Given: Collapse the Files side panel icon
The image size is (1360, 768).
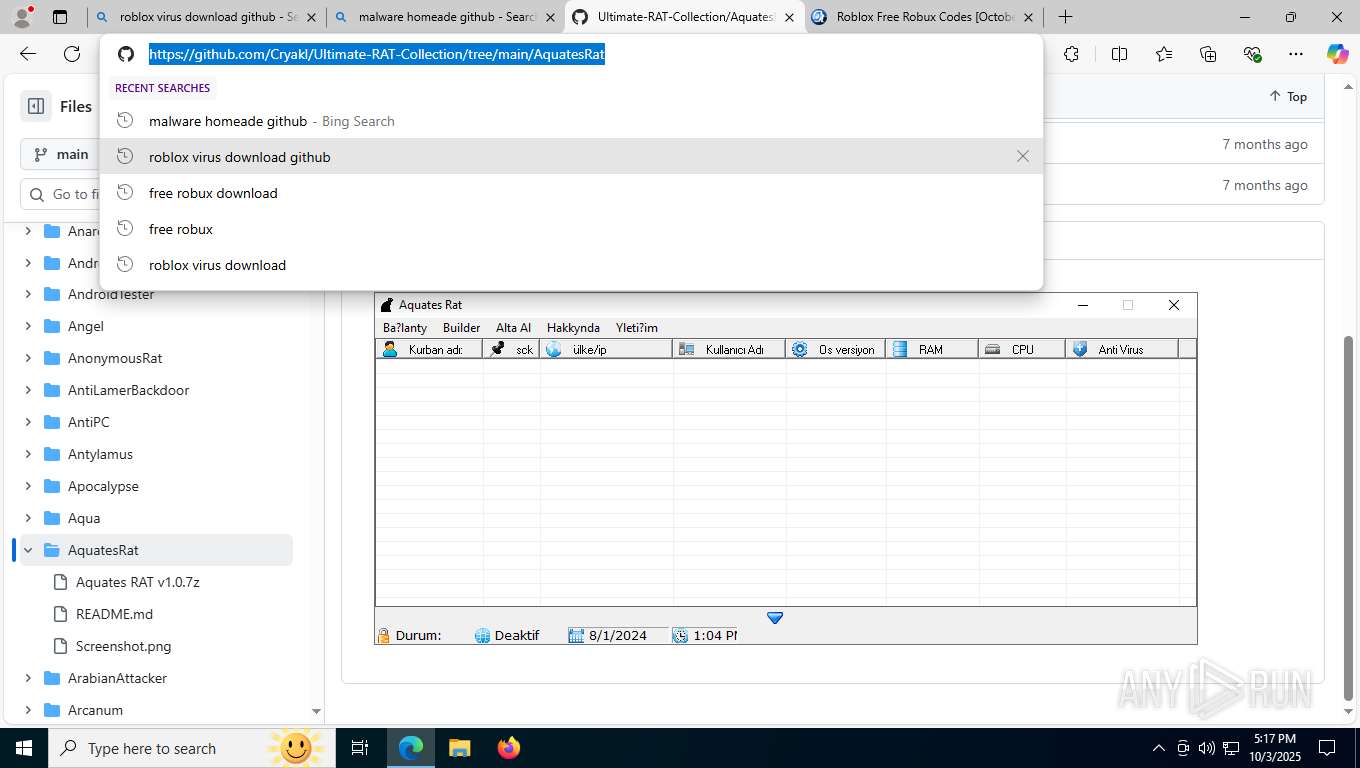Looking at the screenshot, I should [x=36, y=106].
